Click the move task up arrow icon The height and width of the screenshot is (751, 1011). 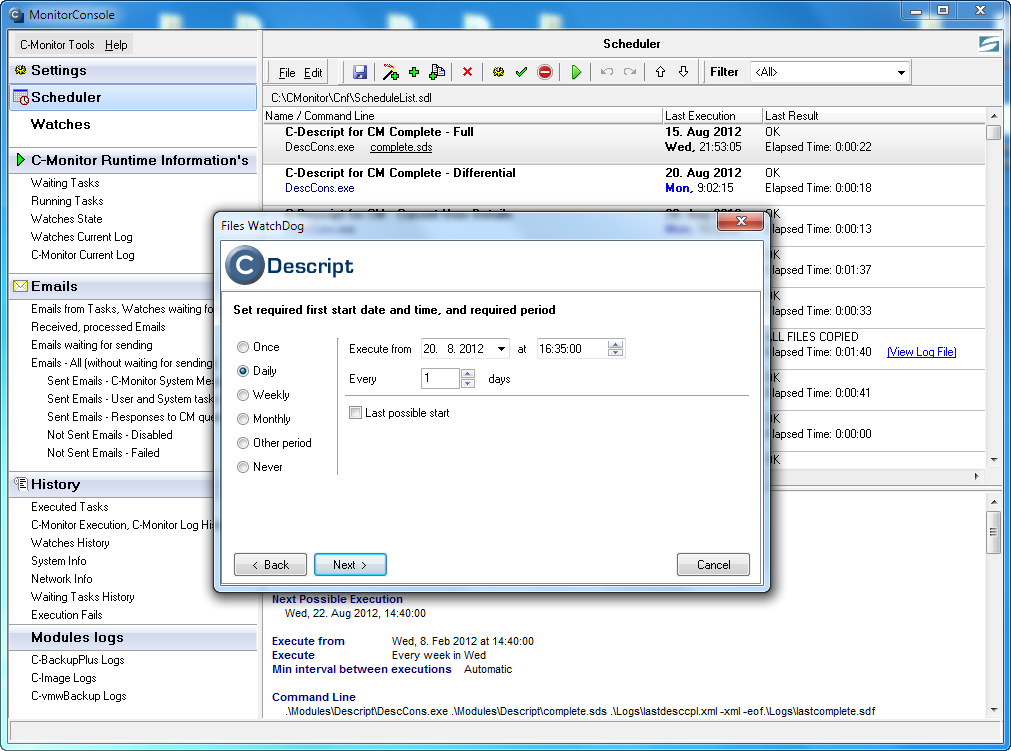(660, 72)
